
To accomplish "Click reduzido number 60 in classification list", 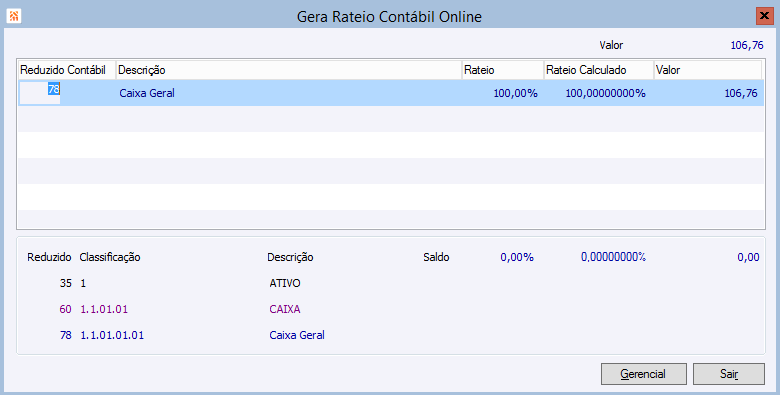I will 66,309.
